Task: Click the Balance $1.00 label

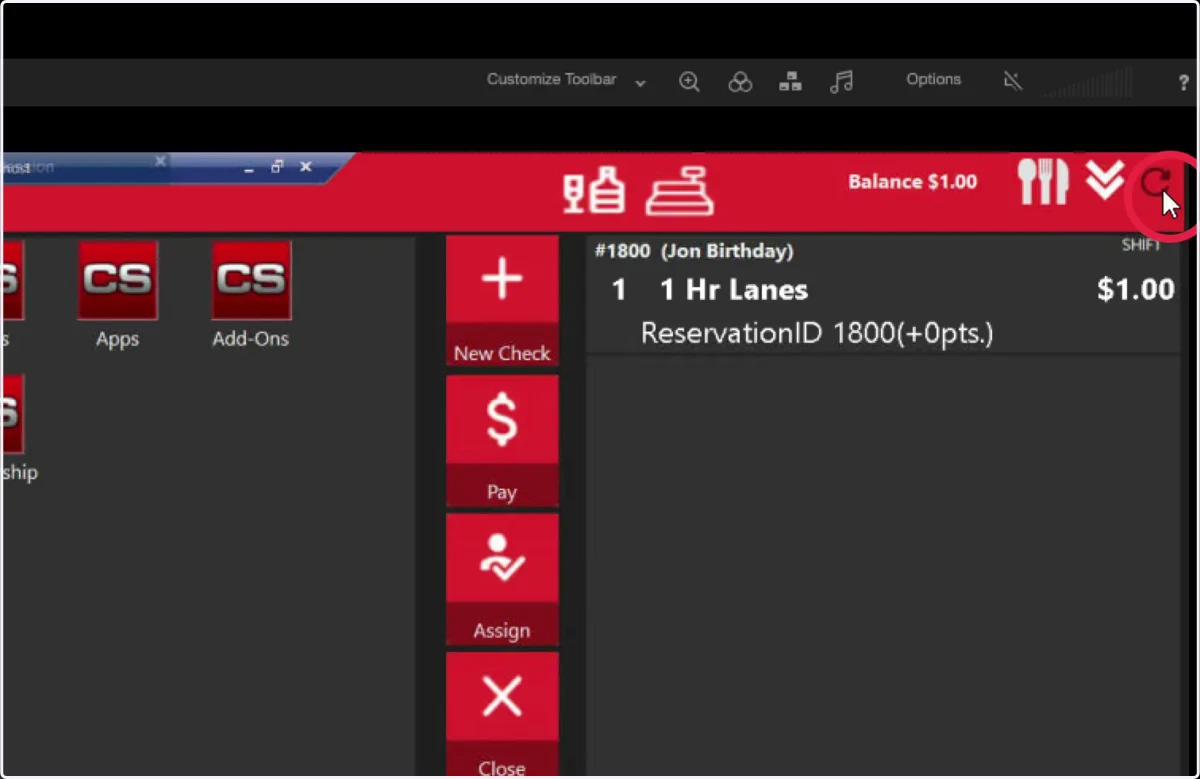Action: coord(912,182)
